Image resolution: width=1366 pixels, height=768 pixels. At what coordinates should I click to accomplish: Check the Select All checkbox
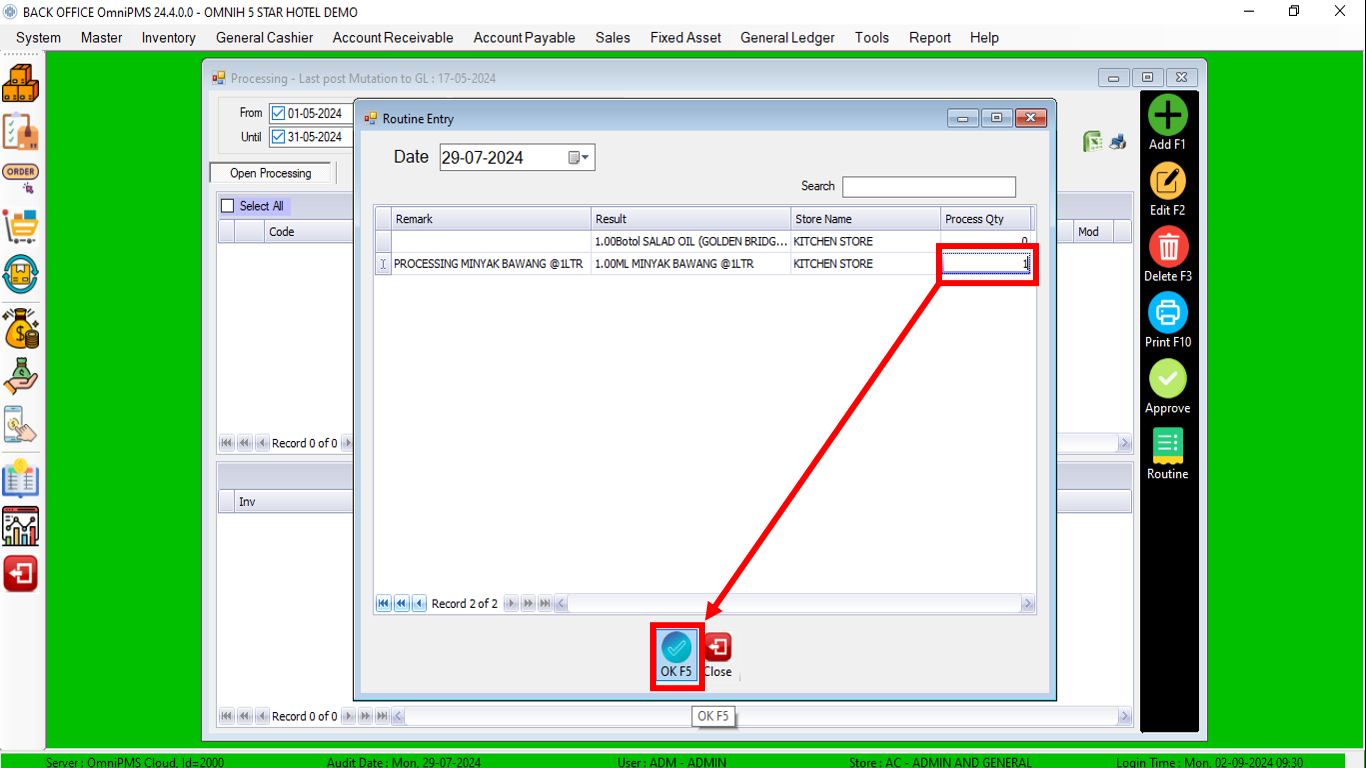[227, 206]
